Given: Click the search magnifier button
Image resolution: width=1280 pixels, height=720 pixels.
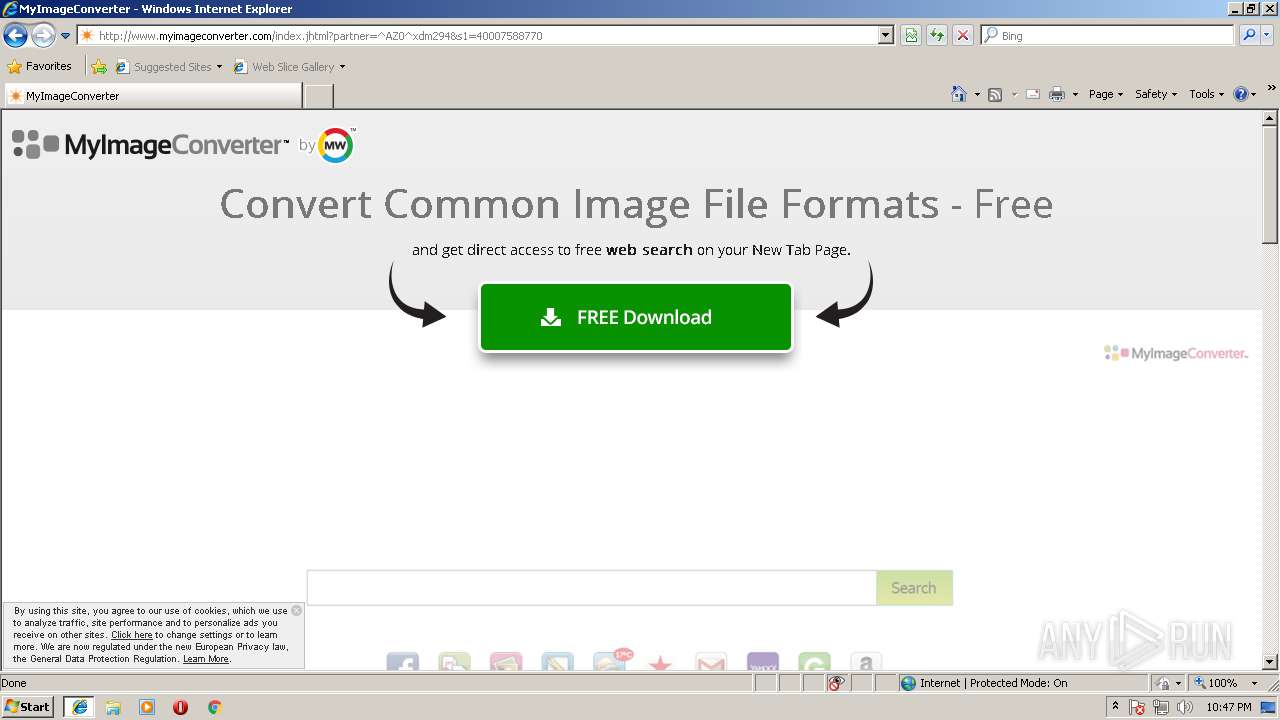Looking at the screenshot, I should [1248, 35].
